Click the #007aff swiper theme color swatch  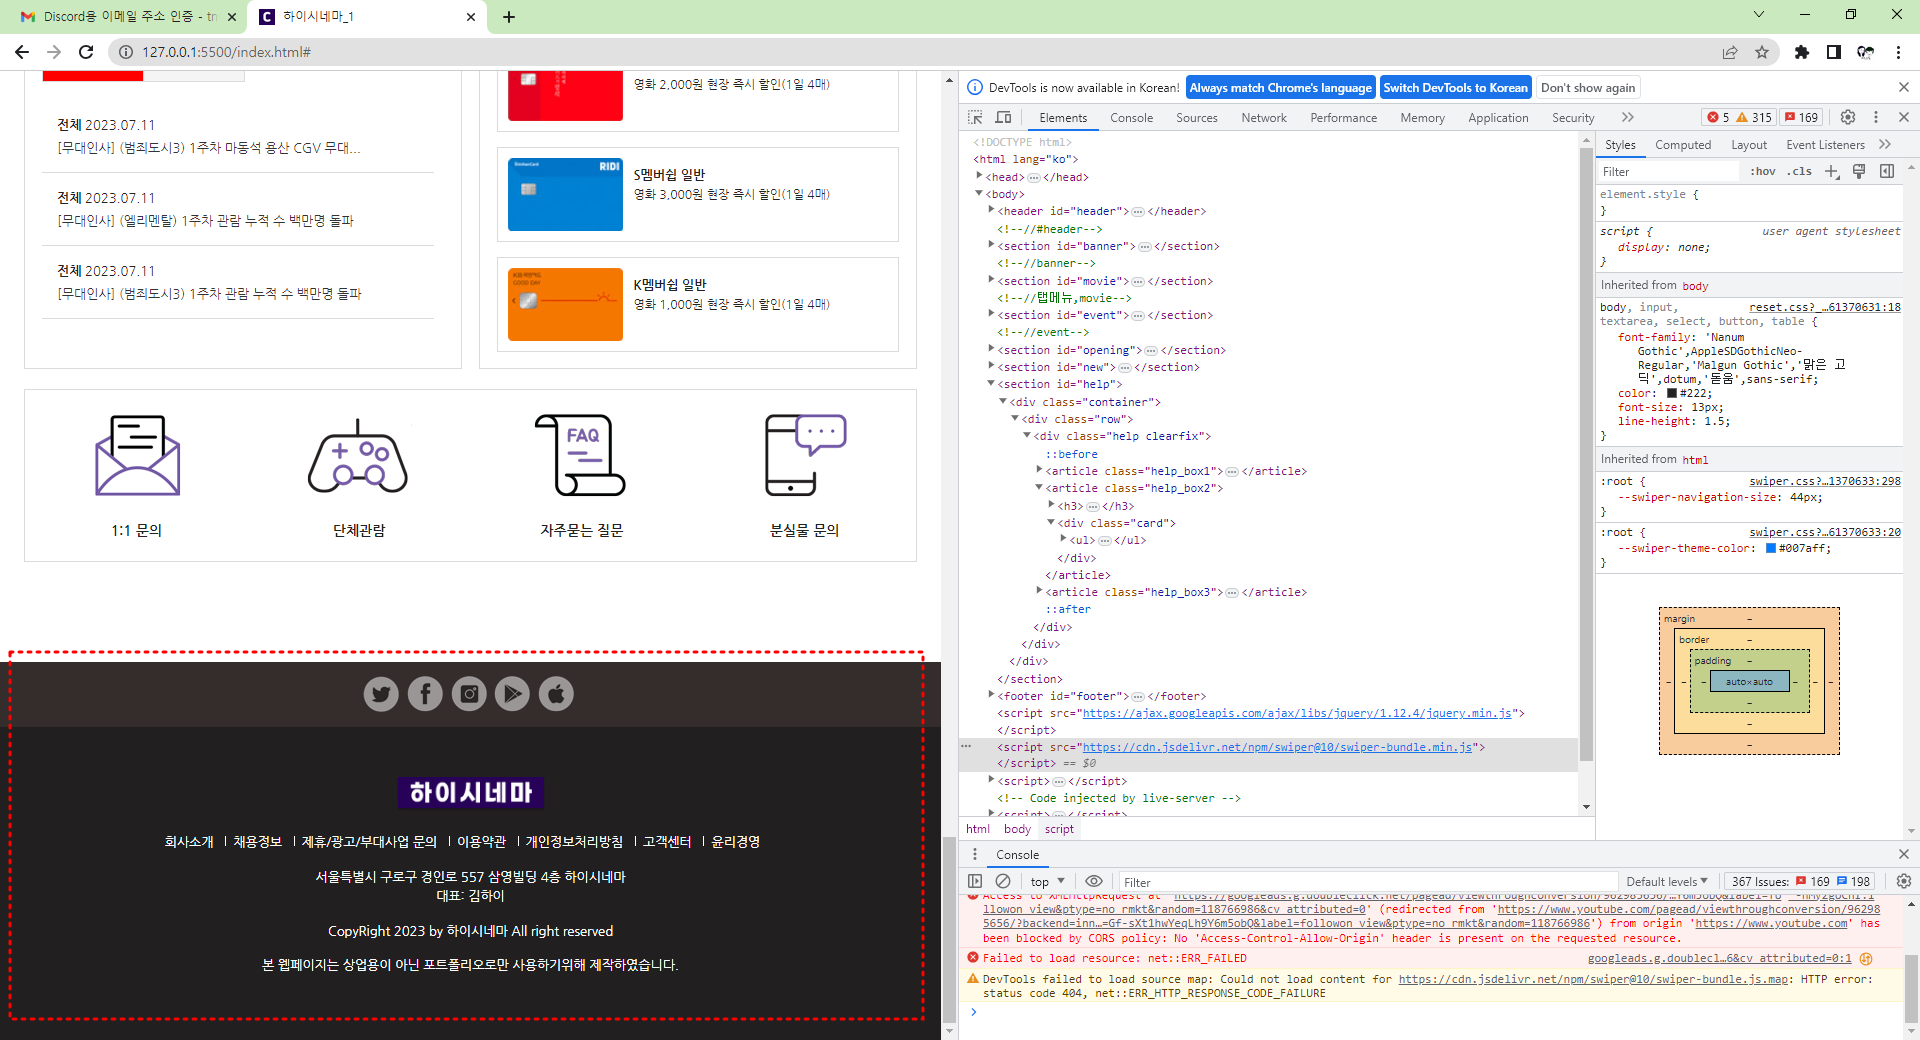[x=1771, y=548]
